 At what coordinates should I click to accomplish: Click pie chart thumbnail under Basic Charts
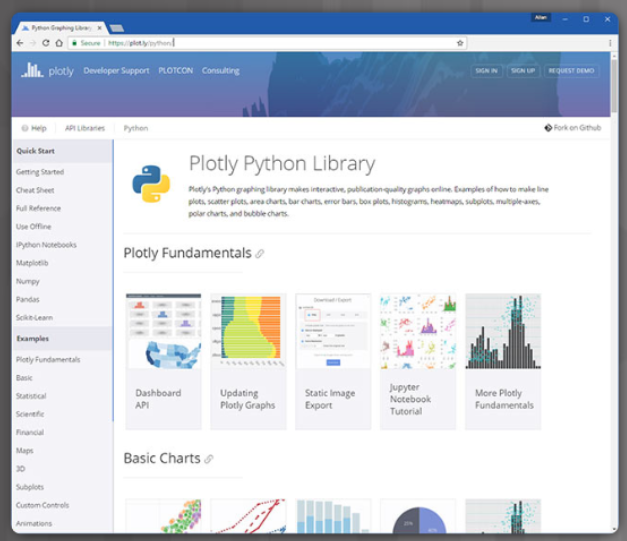point(418,516)
